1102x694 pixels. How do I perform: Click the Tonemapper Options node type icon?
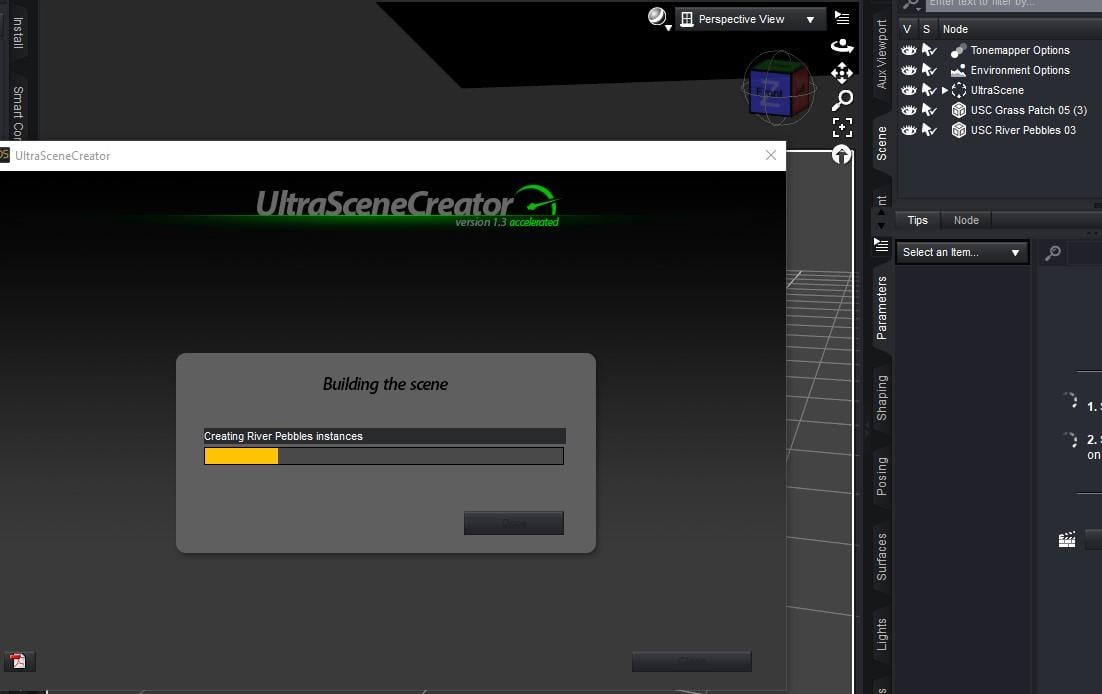click(958, 50)
